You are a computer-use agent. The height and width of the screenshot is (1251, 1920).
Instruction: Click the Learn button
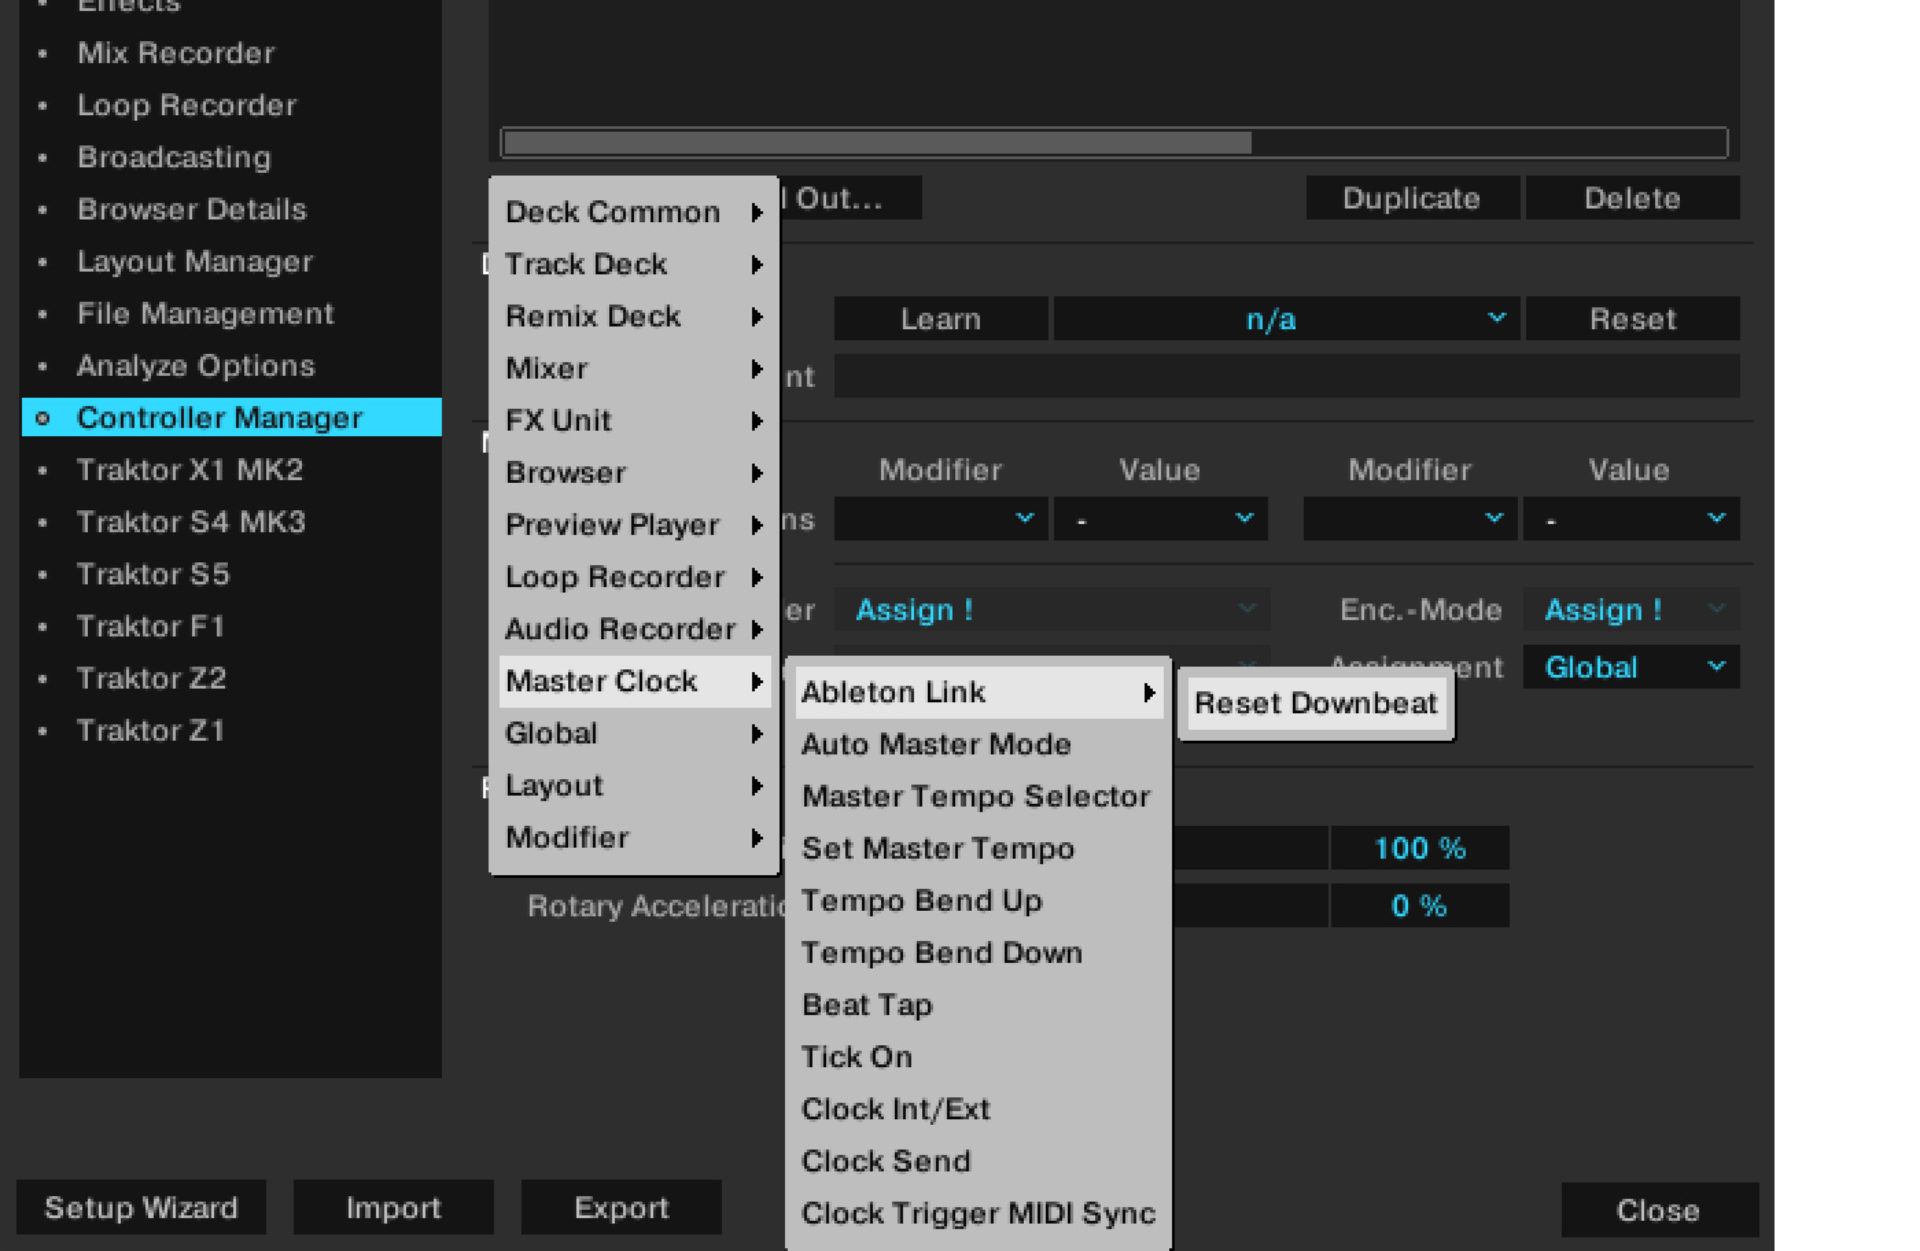940,319
